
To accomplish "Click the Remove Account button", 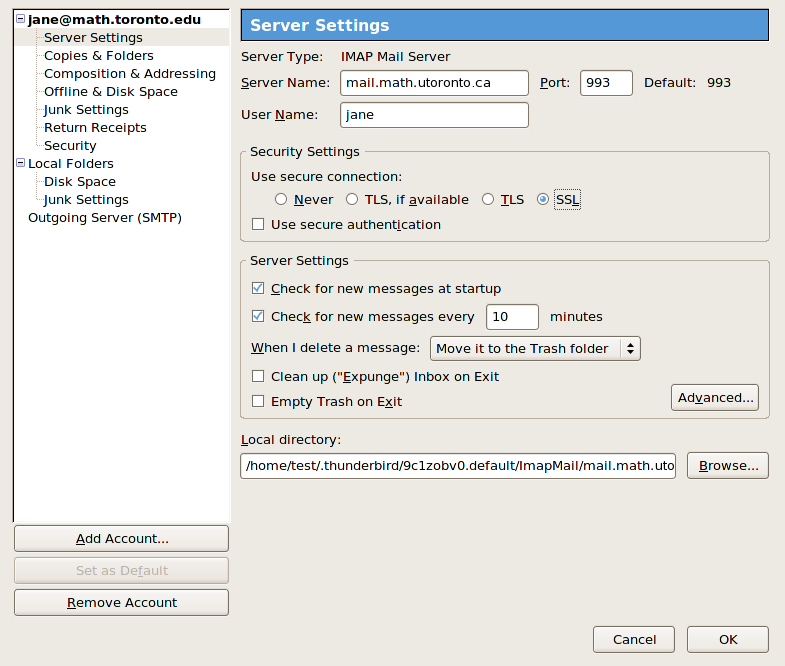I will tap(122, 602).
